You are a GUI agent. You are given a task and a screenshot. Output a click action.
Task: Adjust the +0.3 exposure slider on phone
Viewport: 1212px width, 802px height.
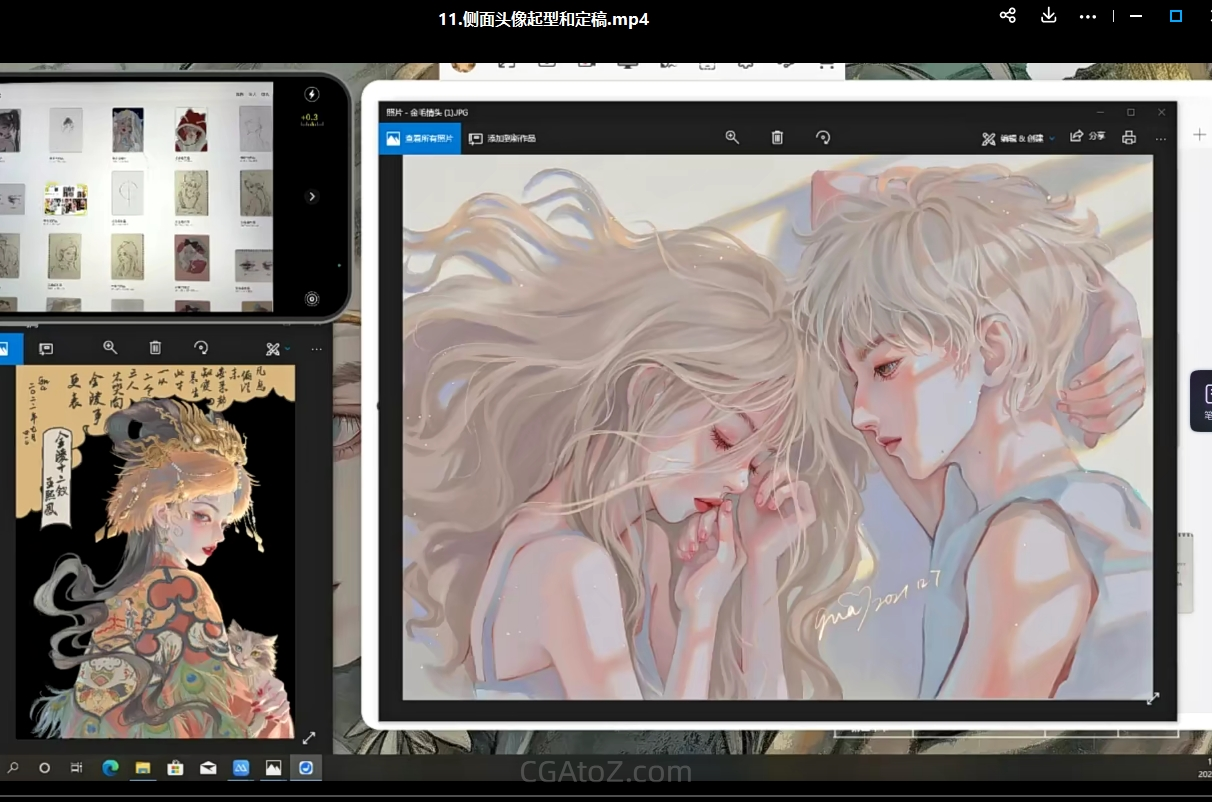(312, 120)
